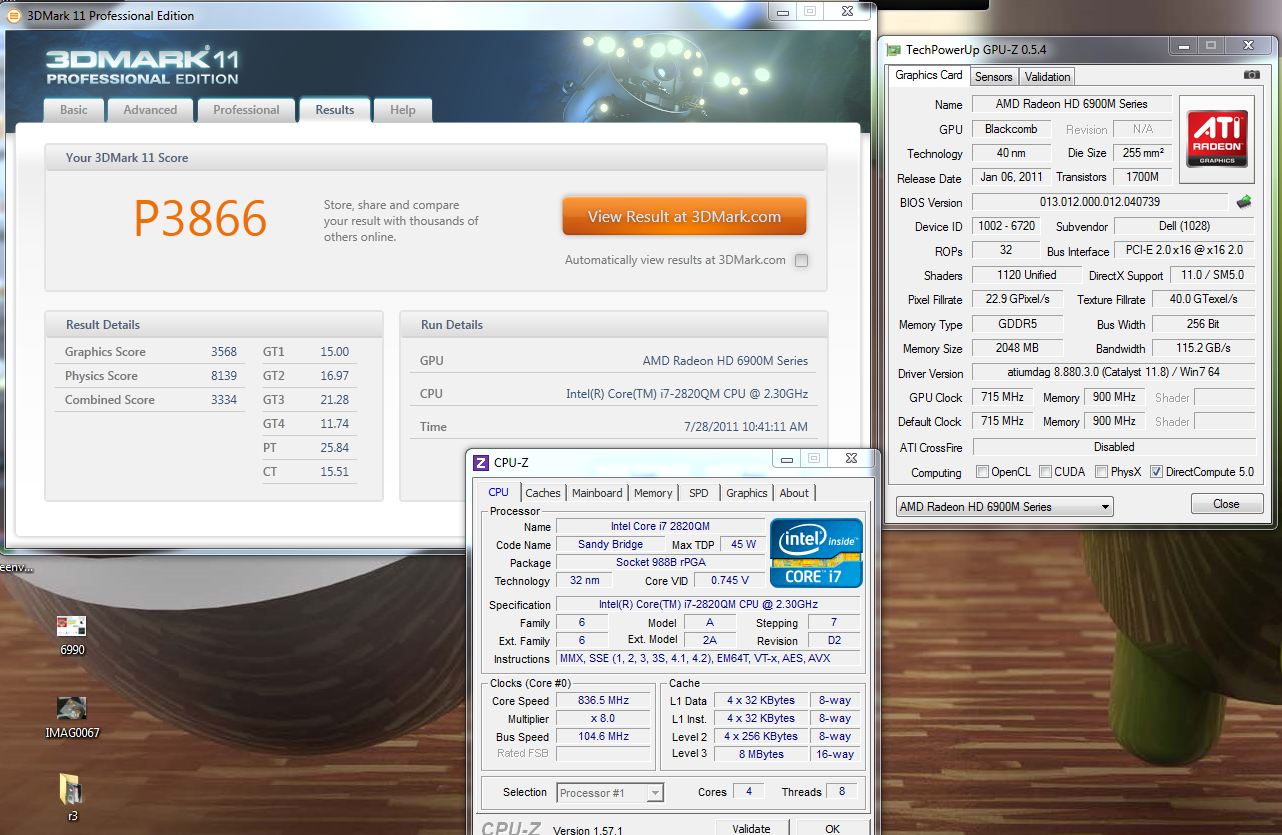The width and height of the screenshot is (1282, 835).
Task: Click the Validate button in CPU-Z
Action: [x=751, y=828]
